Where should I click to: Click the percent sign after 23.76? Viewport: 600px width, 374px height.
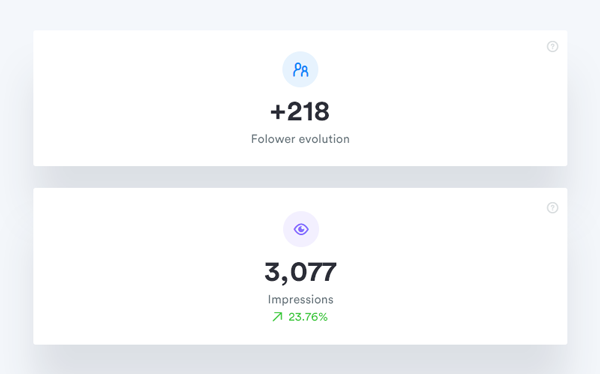click(x=323, y=317)
